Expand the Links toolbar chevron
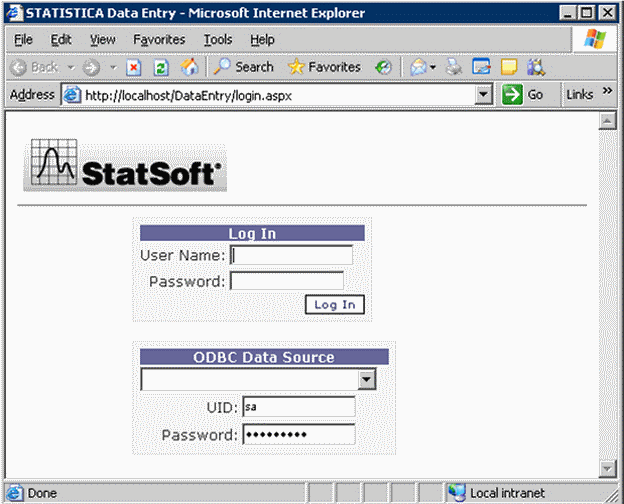The image size is (624, 504). coord(607,91)
